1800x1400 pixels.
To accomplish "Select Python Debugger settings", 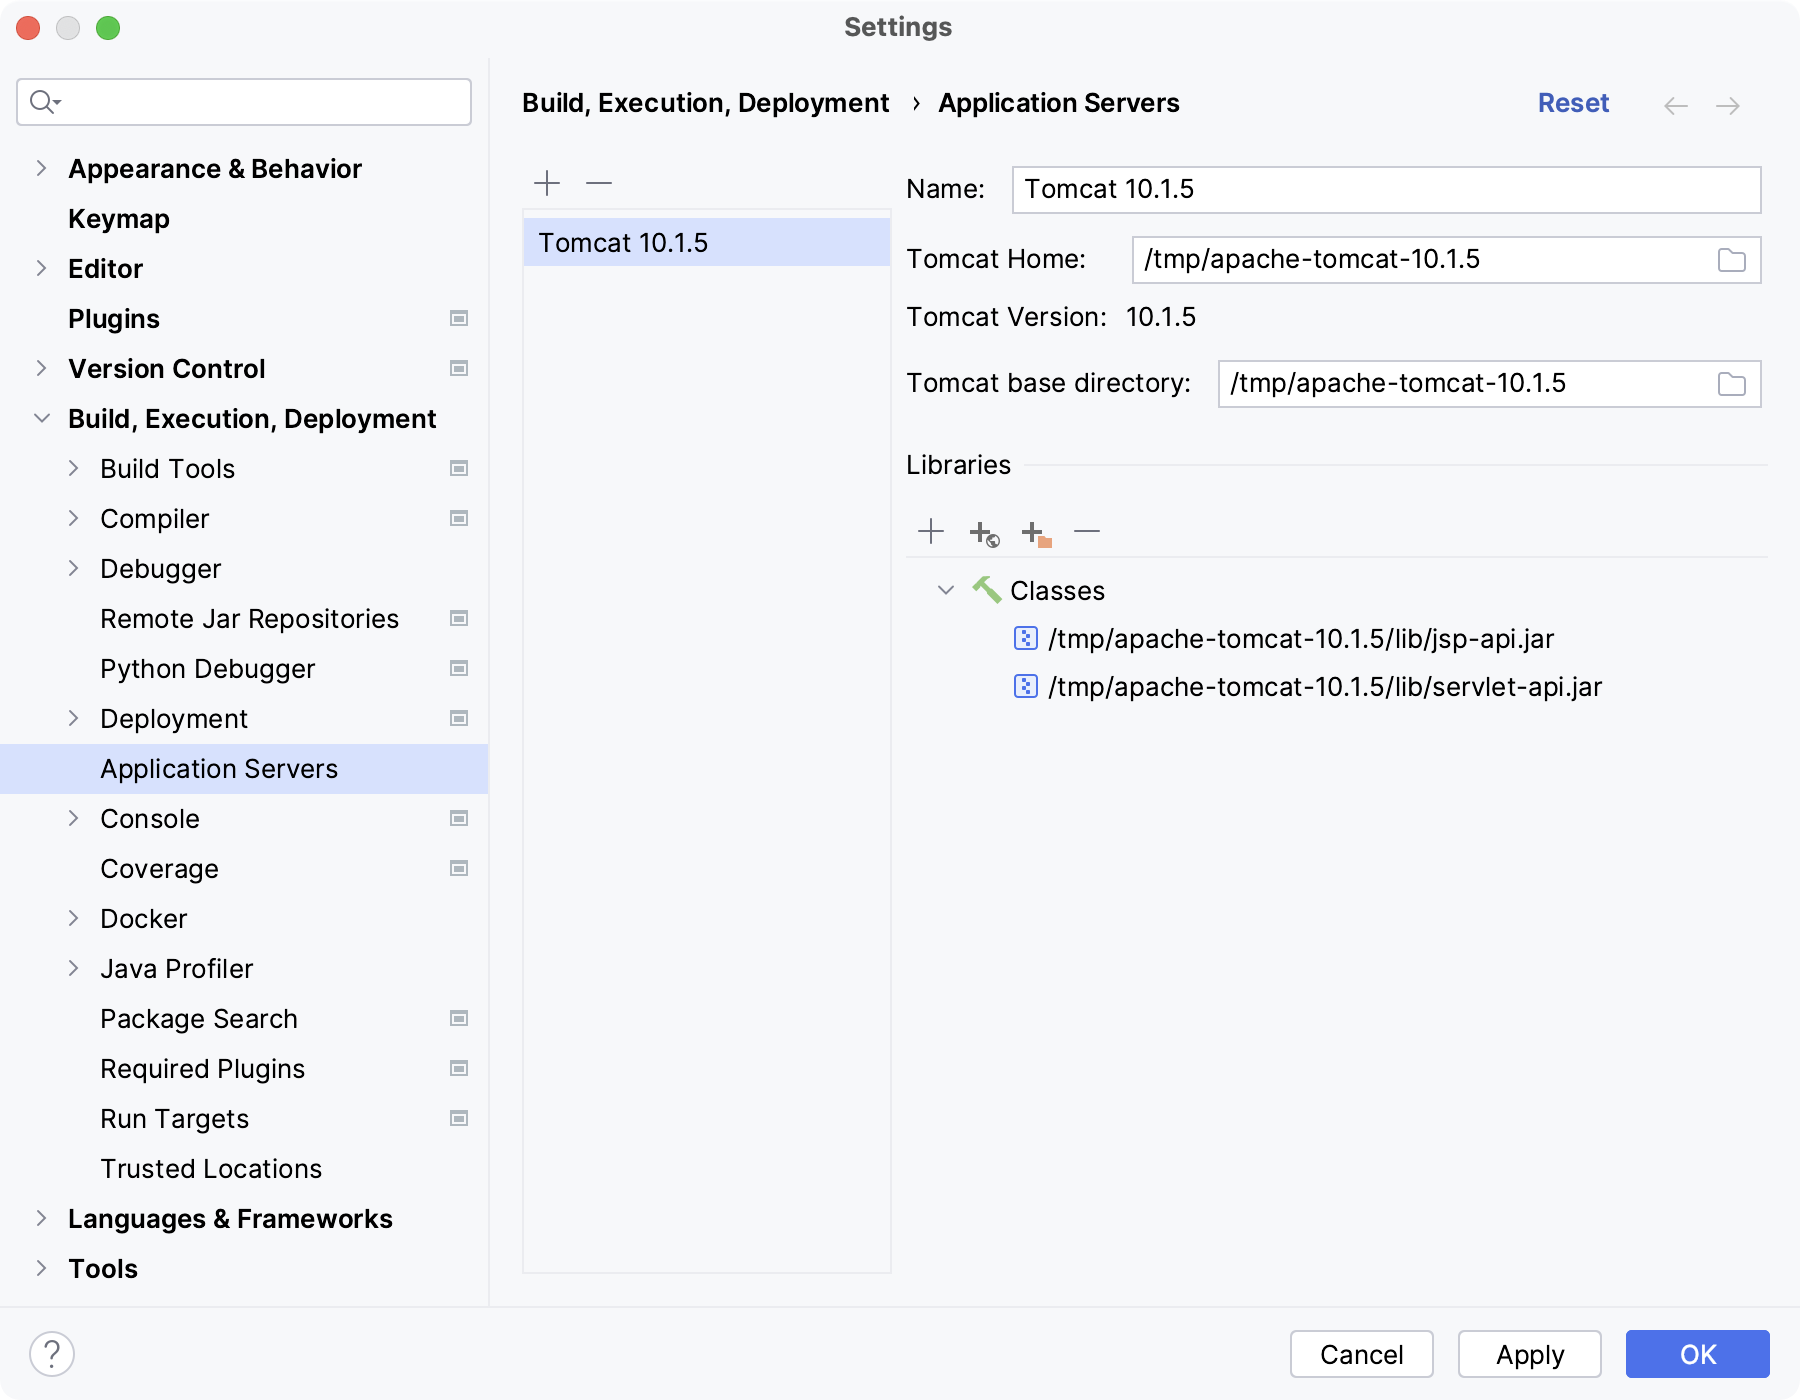I will pos(208,669).
